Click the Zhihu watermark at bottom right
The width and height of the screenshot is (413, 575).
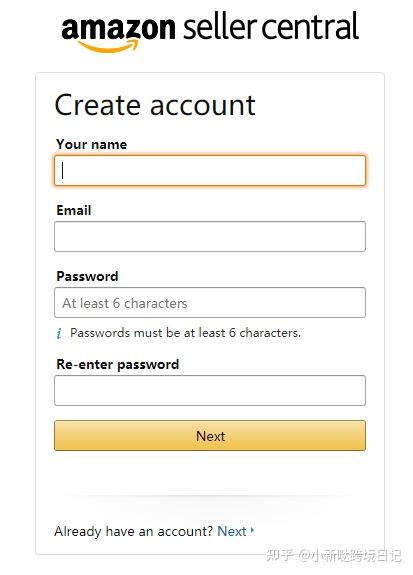(x=333, y=555)
